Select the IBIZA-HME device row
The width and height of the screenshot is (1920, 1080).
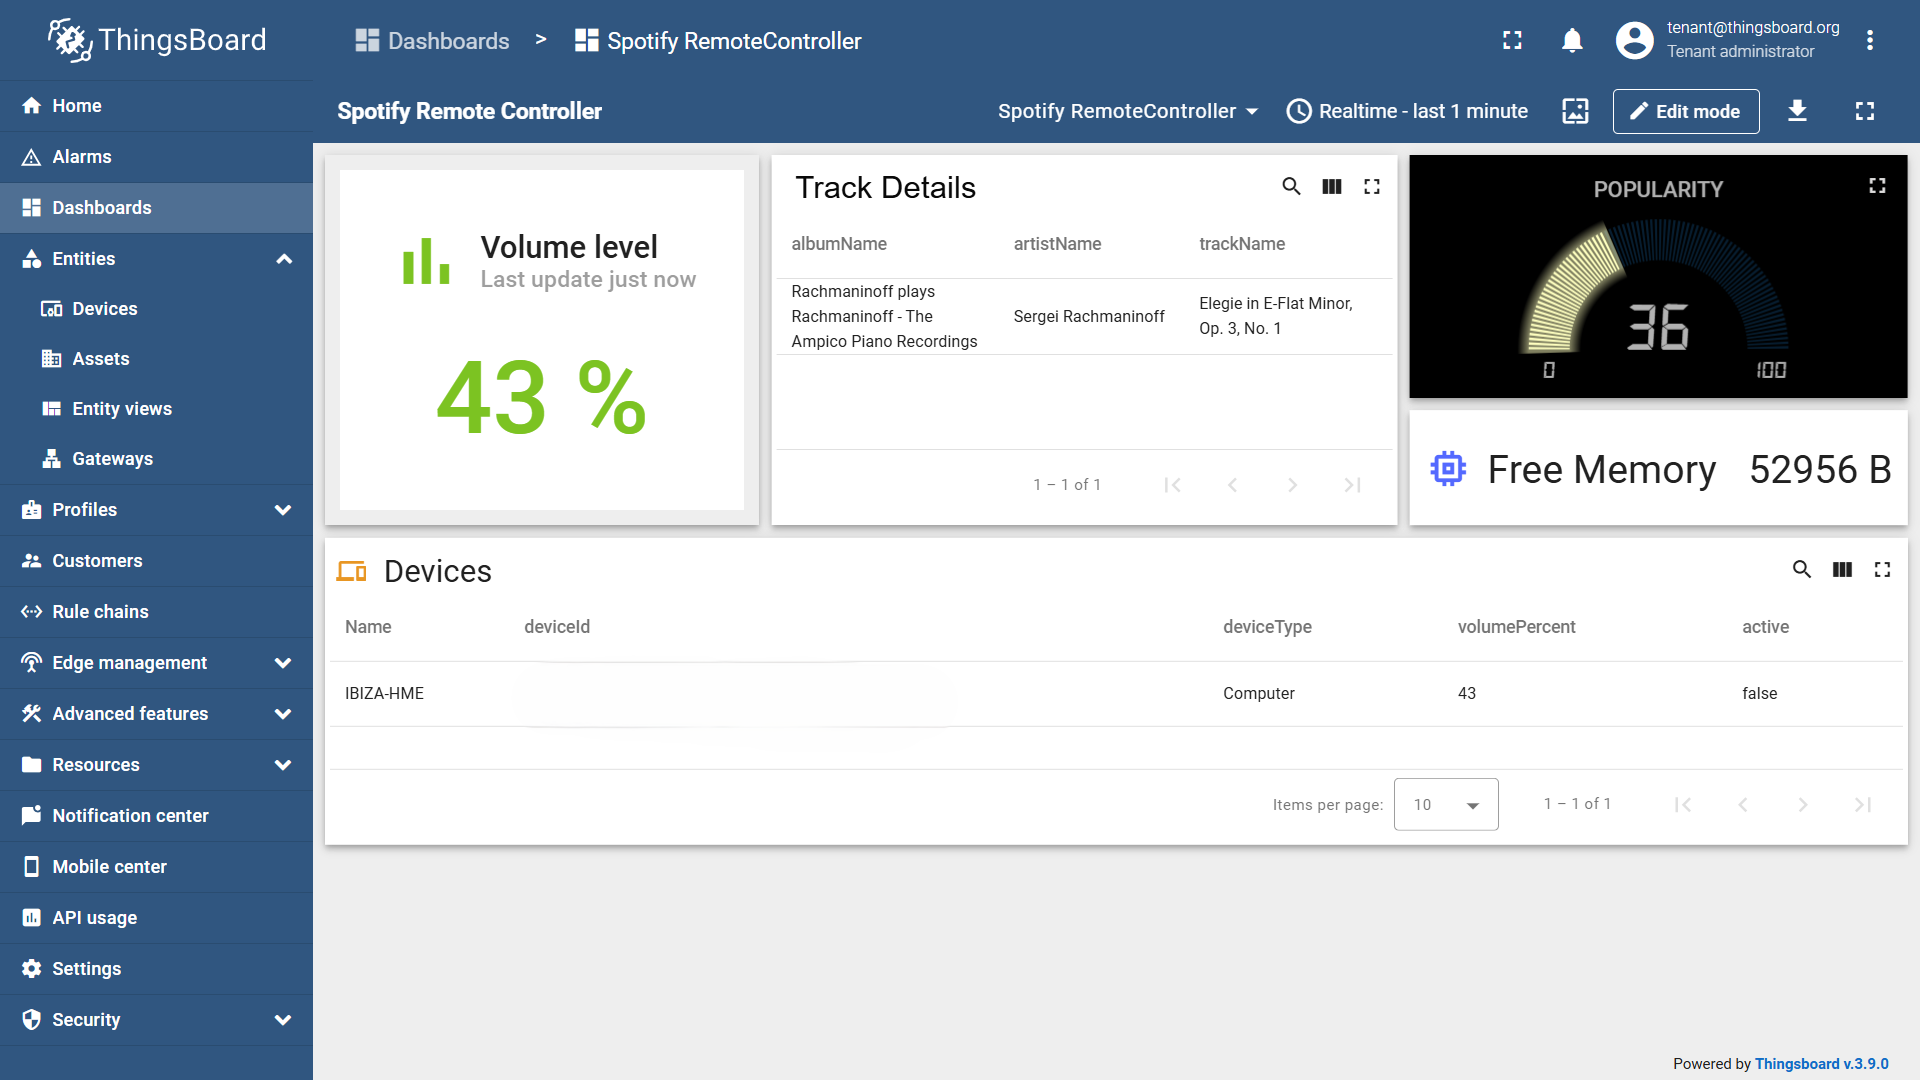1116,694
